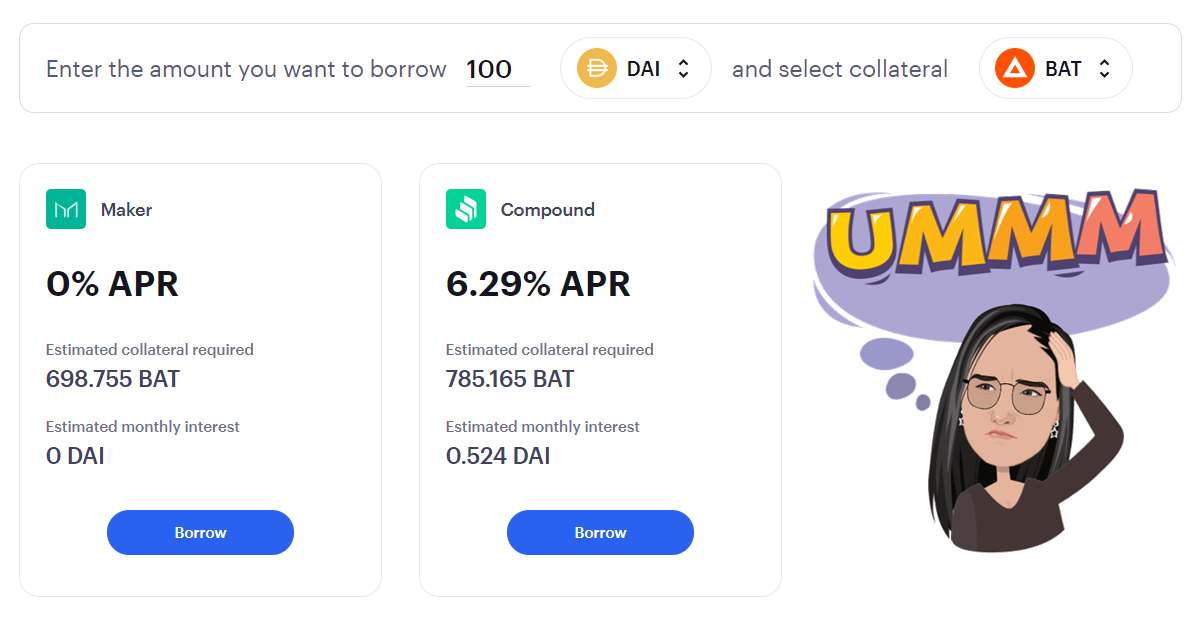The image size is (1198, 623).
Task: Expand the BAT collateral selector arrows
Action: tap(1104, 69)
